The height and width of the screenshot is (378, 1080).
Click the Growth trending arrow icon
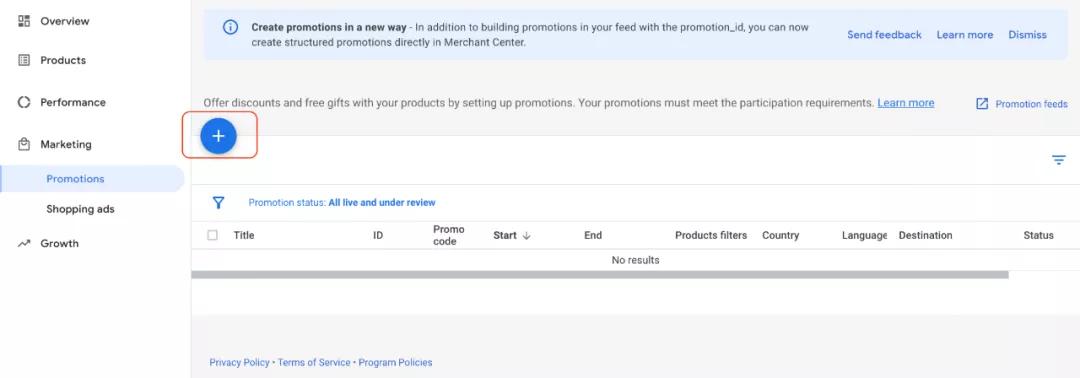pyautogui.click(x=23, y=243)
